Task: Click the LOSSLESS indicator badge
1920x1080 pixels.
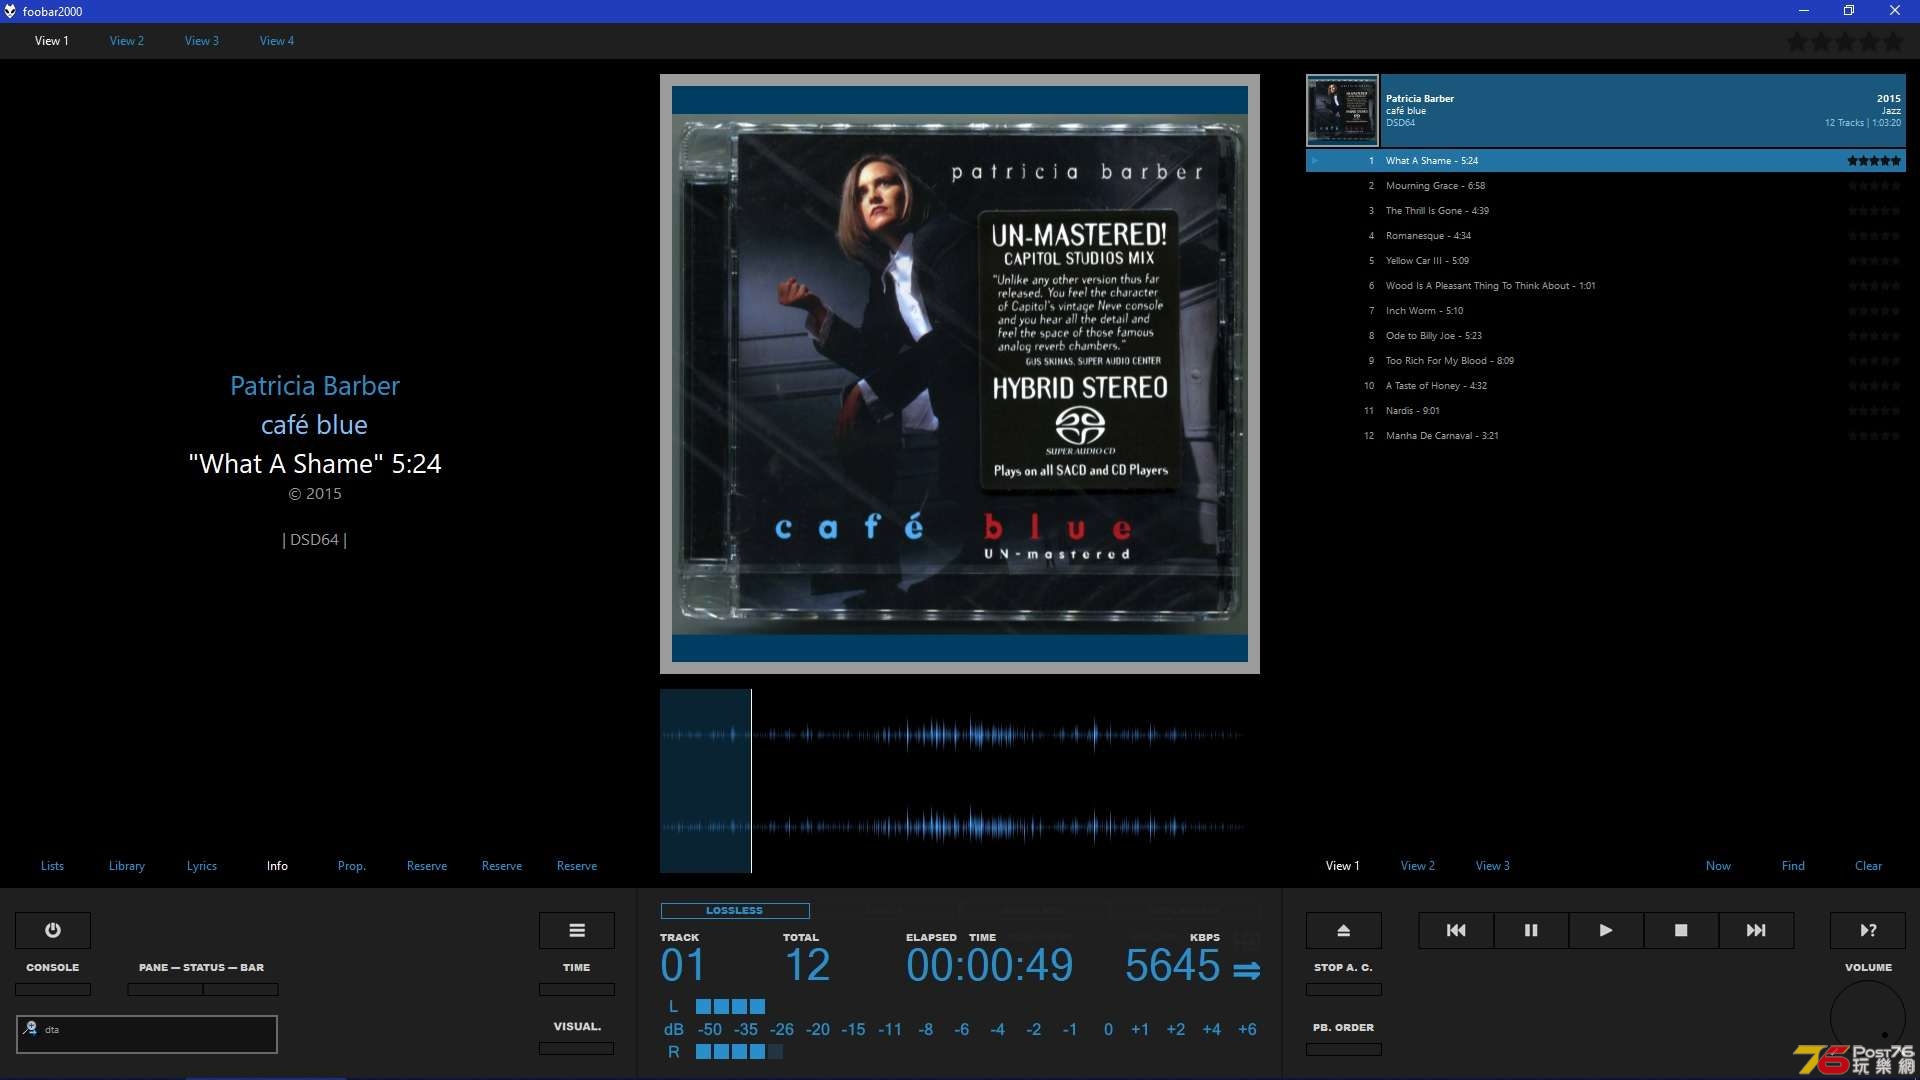Action: coord(735,911)
